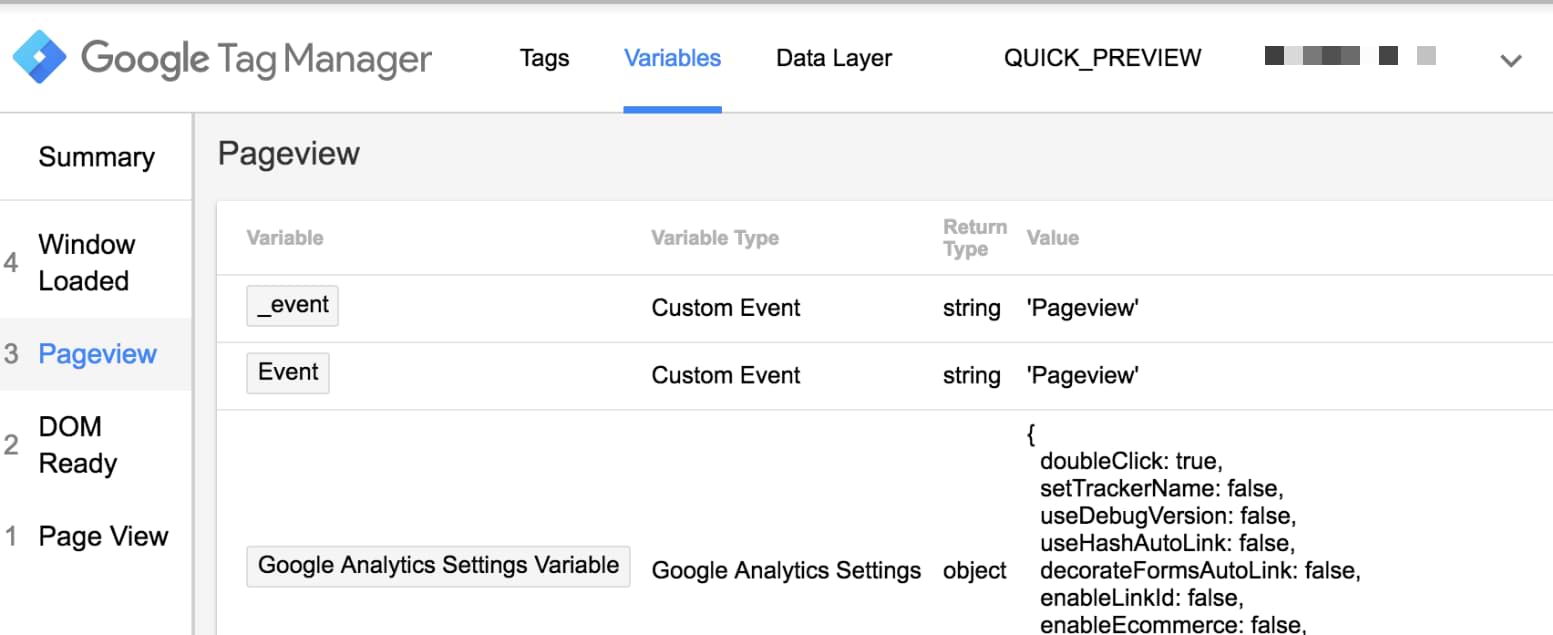The image size is (1553, 635).
Task: Open the Data Layer tab
Action: click(833, 58)
